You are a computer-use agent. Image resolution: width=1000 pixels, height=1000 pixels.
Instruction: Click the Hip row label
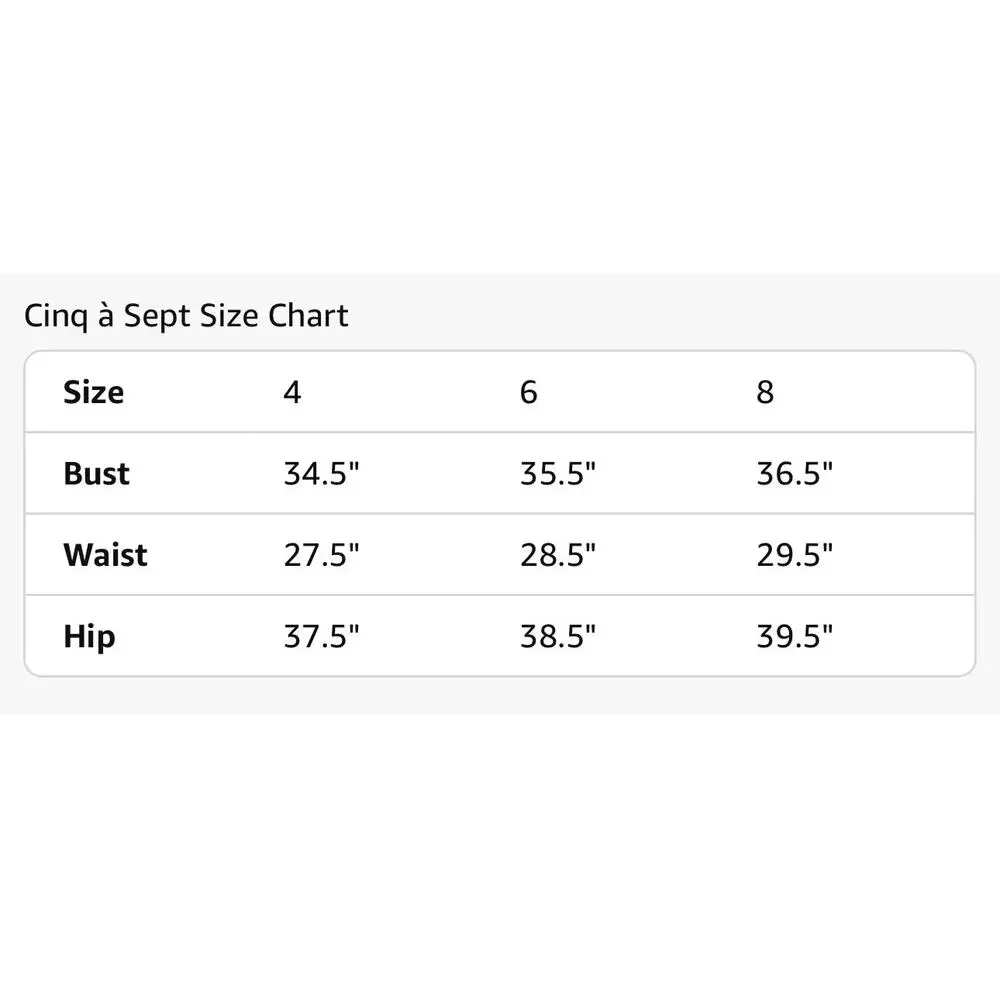pyautogui.click(x=89, y=637)
